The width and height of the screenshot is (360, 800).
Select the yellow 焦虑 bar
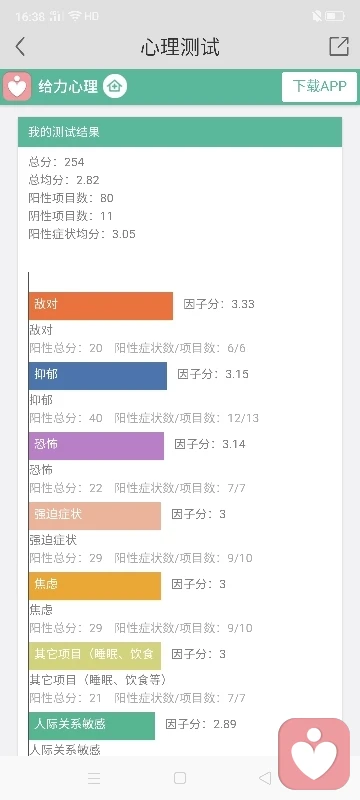(x=95, y=585)
